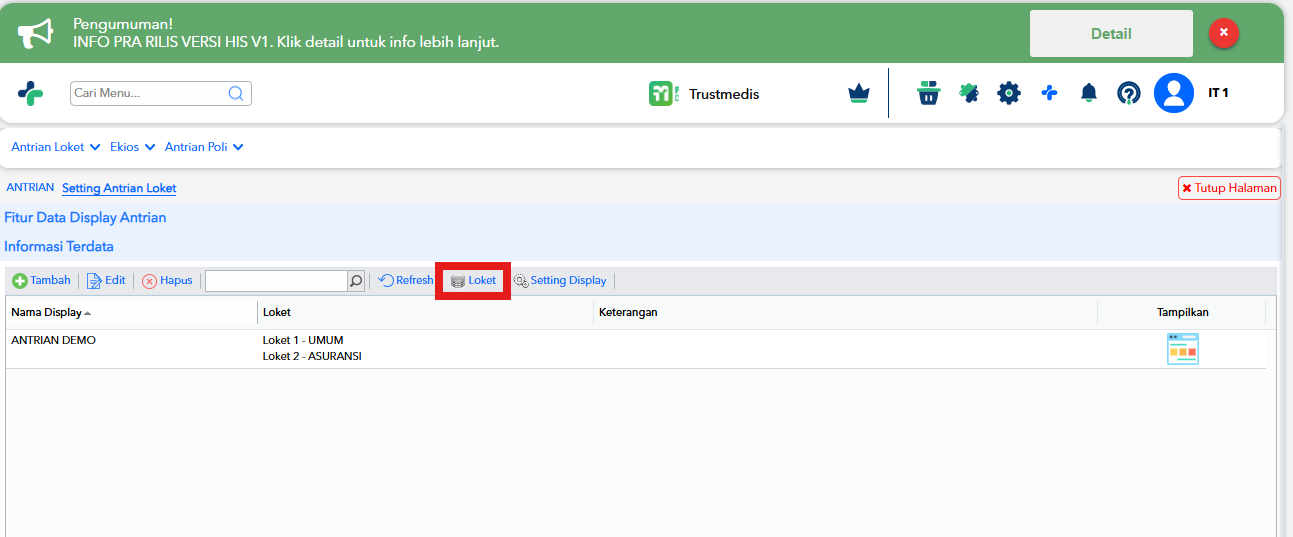Image resolution: width=1293 pixels, height=537 pixels.
Task: Select the ANTRIAN DEMO row
Action: (636, 349)
